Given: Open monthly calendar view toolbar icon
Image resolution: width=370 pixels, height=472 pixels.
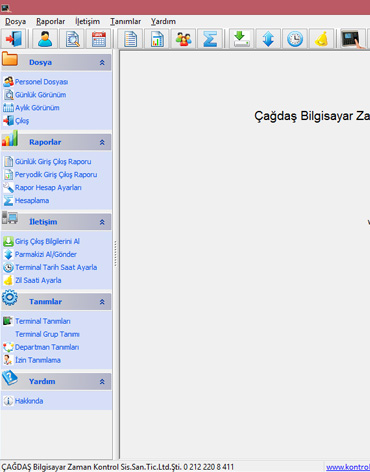Looking at the screenshot, I should (x=99, y=39).
